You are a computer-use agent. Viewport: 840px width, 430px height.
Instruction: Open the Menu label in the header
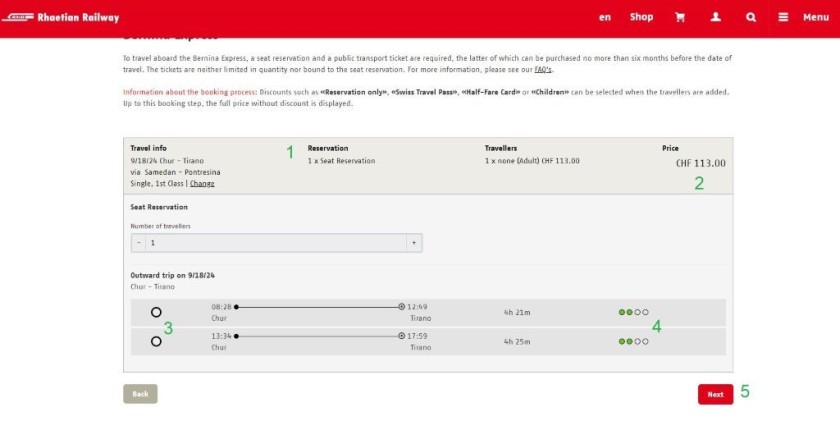click(815, 17)
